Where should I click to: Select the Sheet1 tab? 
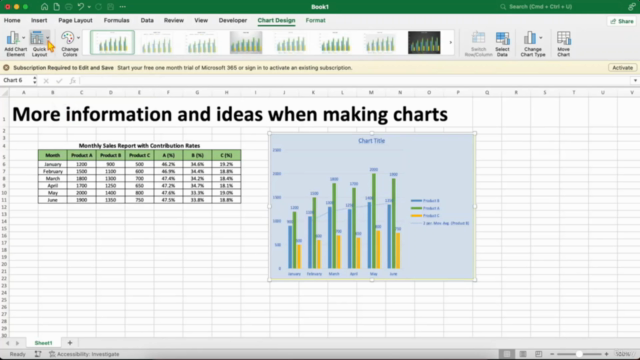(43, 343)
